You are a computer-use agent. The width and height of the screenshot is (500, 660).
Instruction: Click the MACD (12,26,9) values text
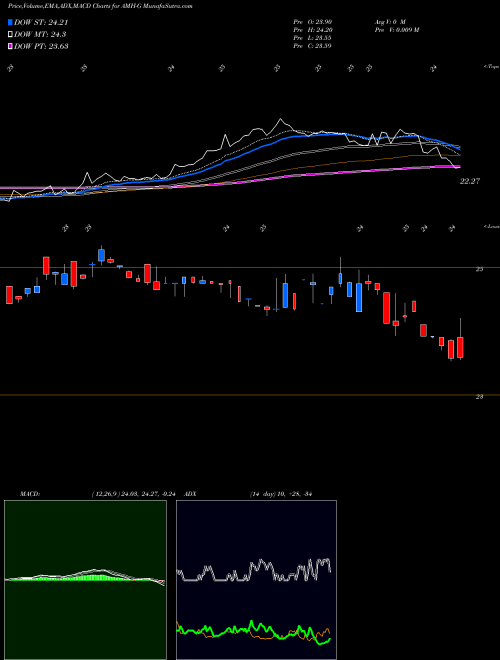136,494
